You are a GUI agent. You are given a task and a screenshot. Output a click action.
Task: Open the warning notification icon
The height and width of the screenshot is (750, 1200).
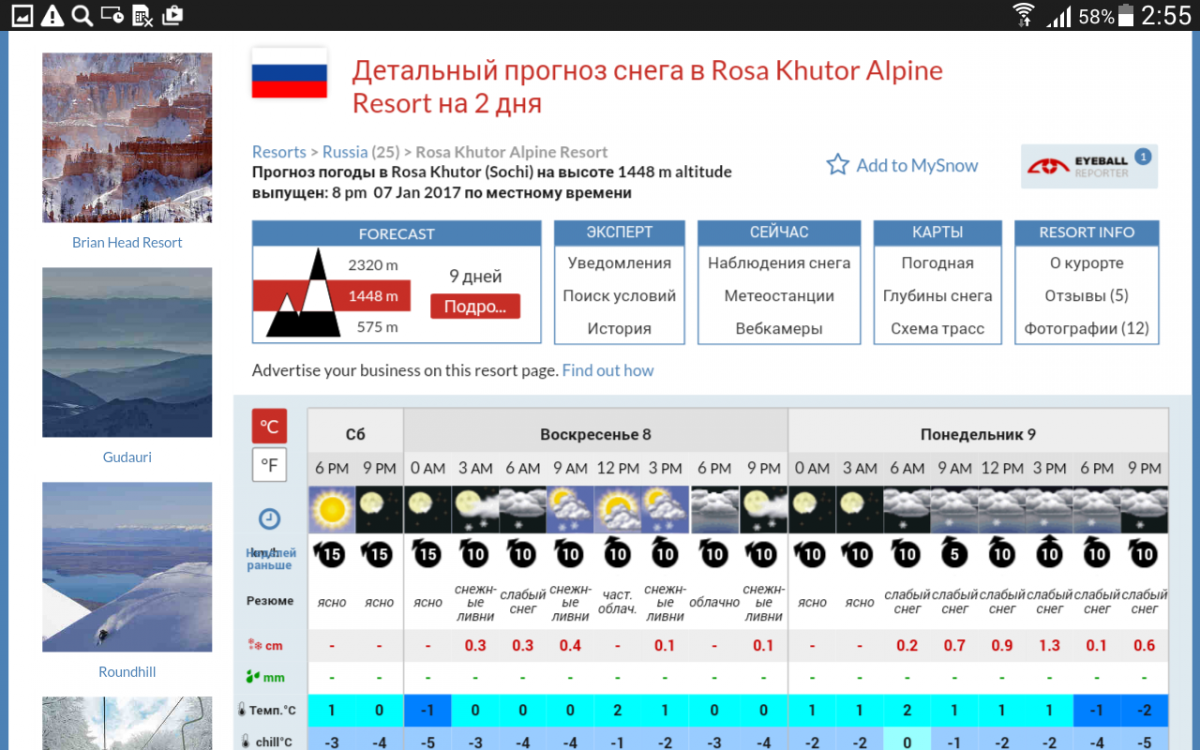52,15
